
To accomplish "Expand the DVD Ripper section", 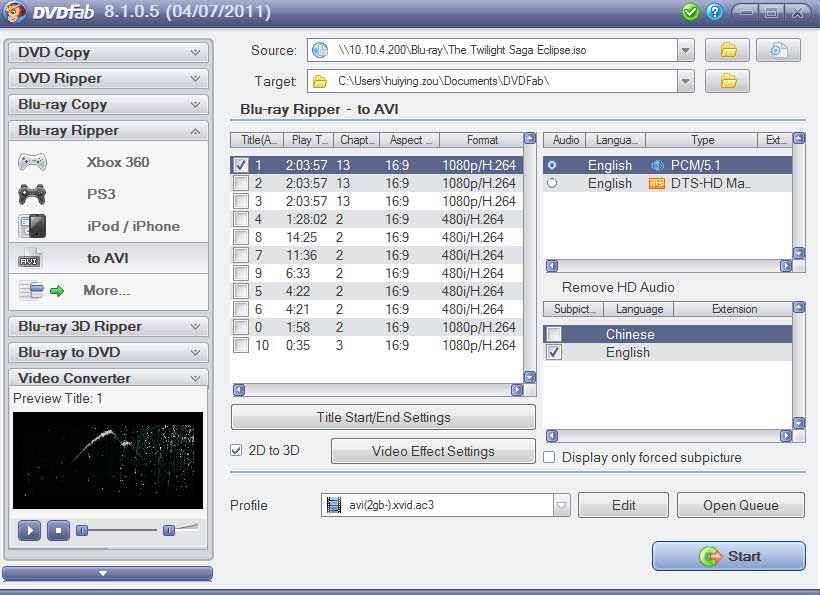I will click(108, 78).
